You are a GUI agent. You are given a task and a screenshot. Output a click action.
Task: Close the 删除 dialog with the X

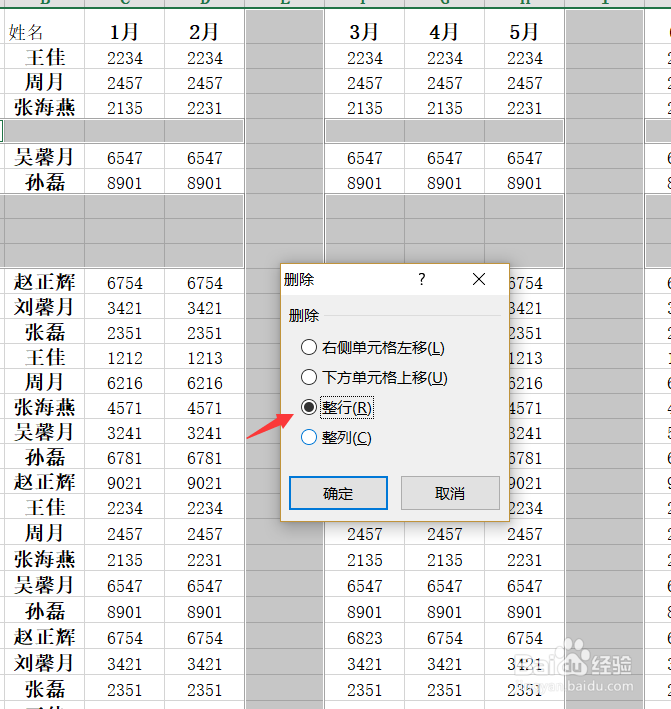tap(479, 279)
